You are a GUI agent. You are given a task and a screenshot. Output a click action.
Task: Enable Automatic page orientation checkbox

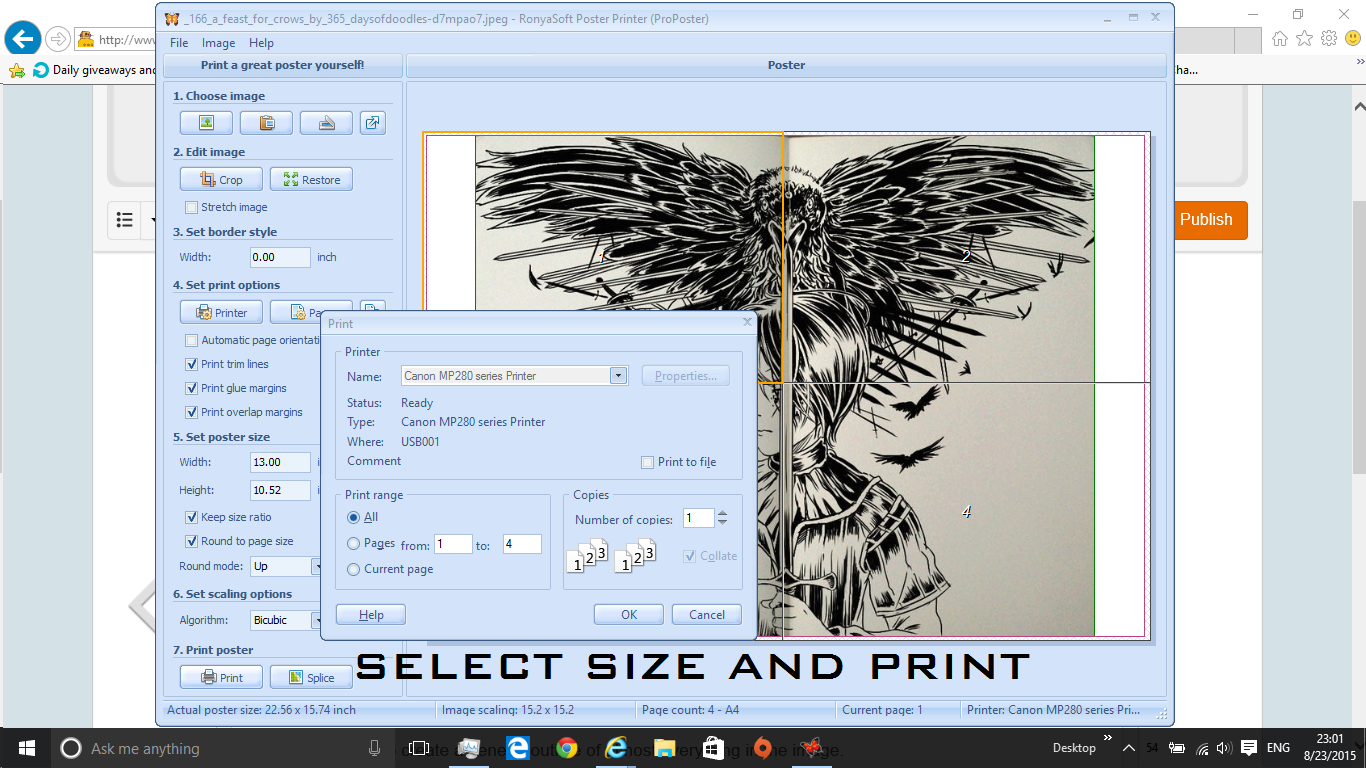coord(191,340)
